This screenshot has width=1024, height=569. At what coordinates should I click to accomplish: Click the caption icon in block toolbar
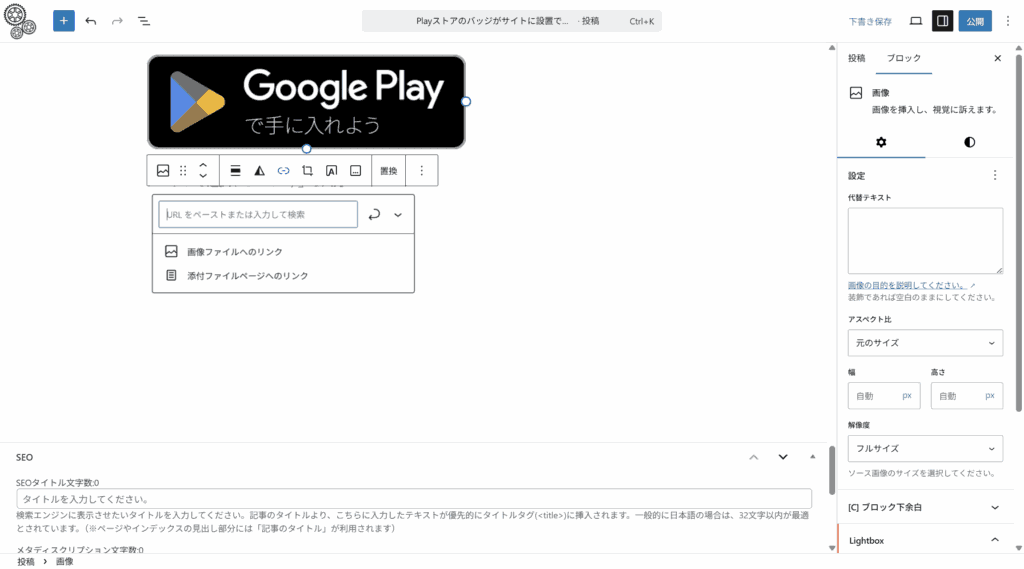pos(355,171)
